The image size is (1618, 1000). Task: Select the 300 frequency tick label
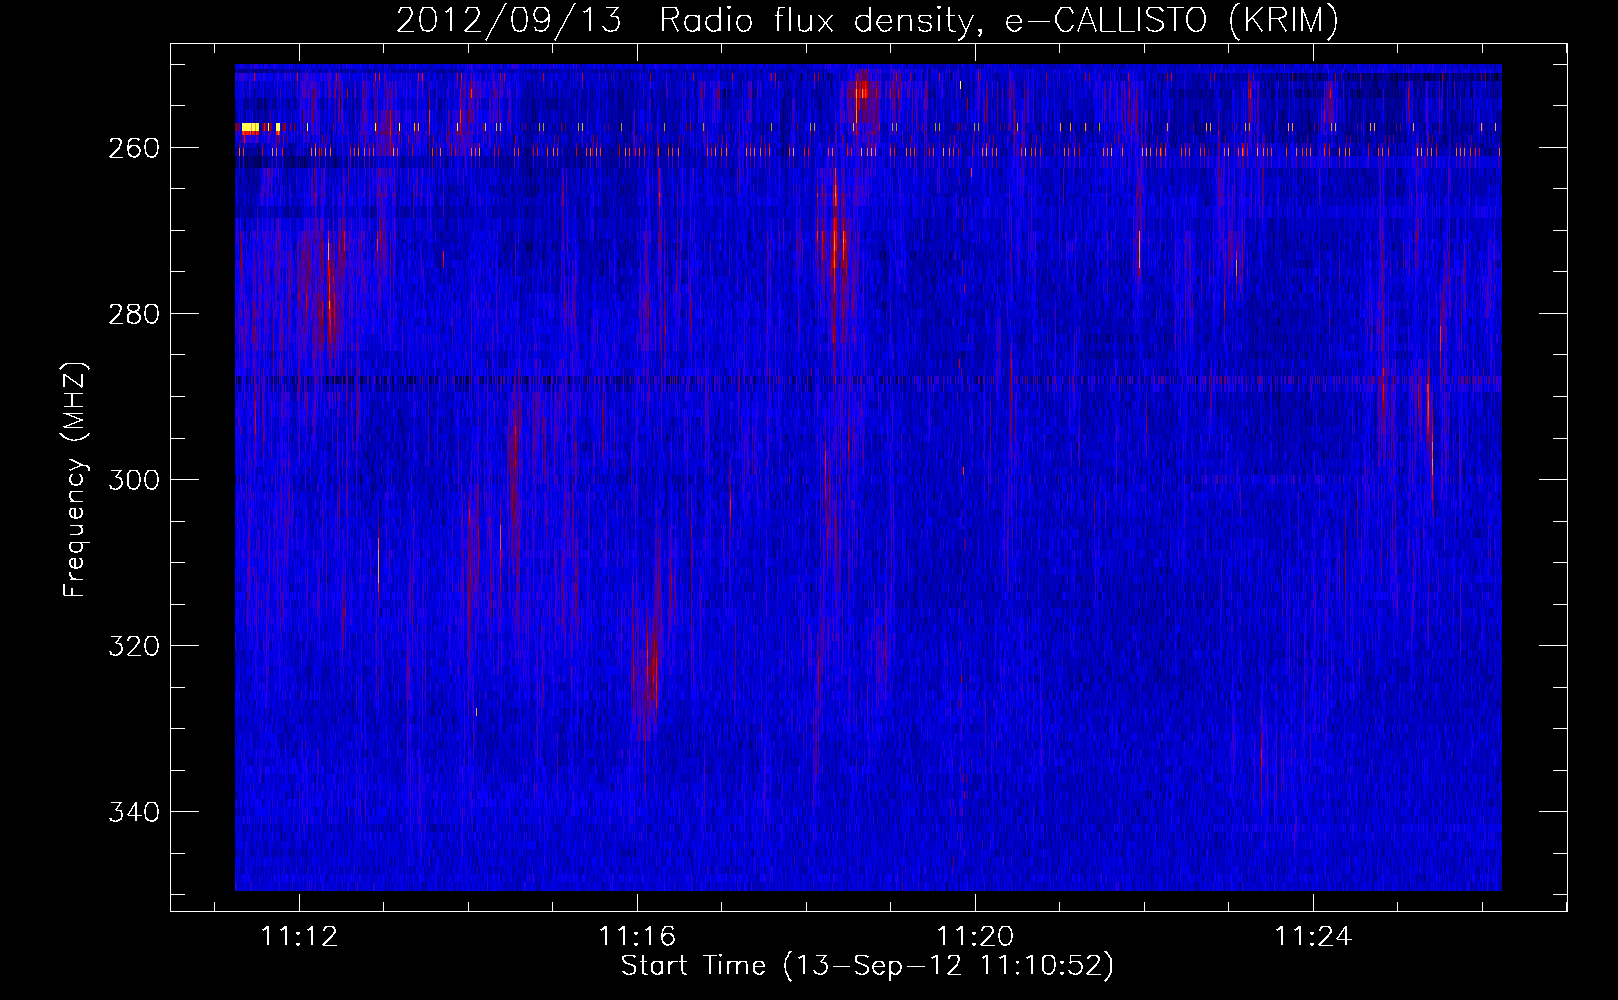(x=133, y=480)
